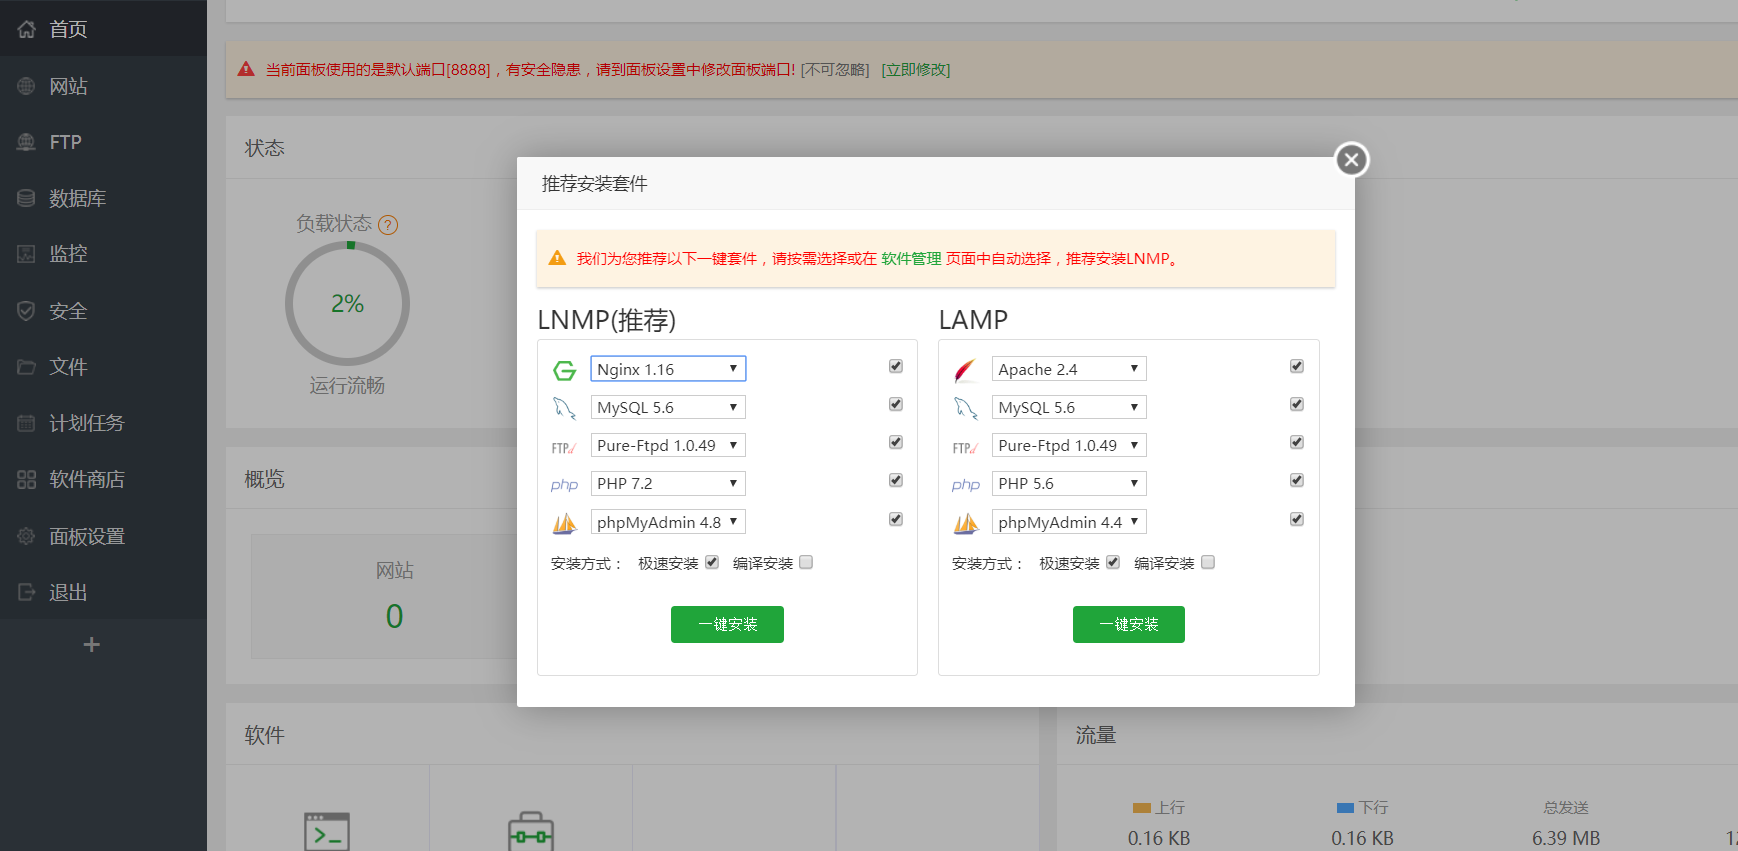This screenshot has width=1738, height=851.
Task: Expand the phpMyAdmin 4.4 dropdown in LAMP
Action: pyautogui.click(x=1069, y=522)
